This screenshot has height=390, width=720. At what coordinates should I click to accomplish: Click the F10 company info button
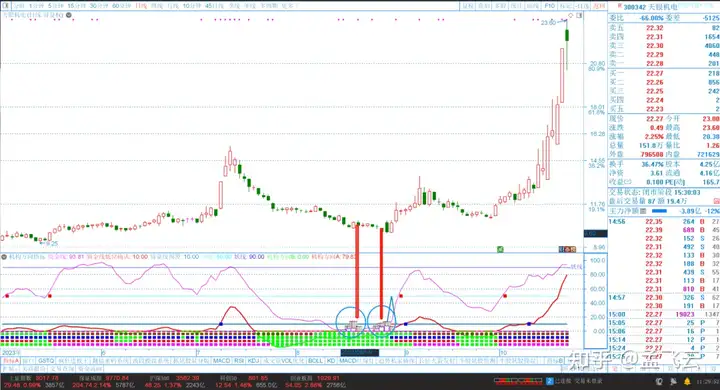click(x=549, y=6)
